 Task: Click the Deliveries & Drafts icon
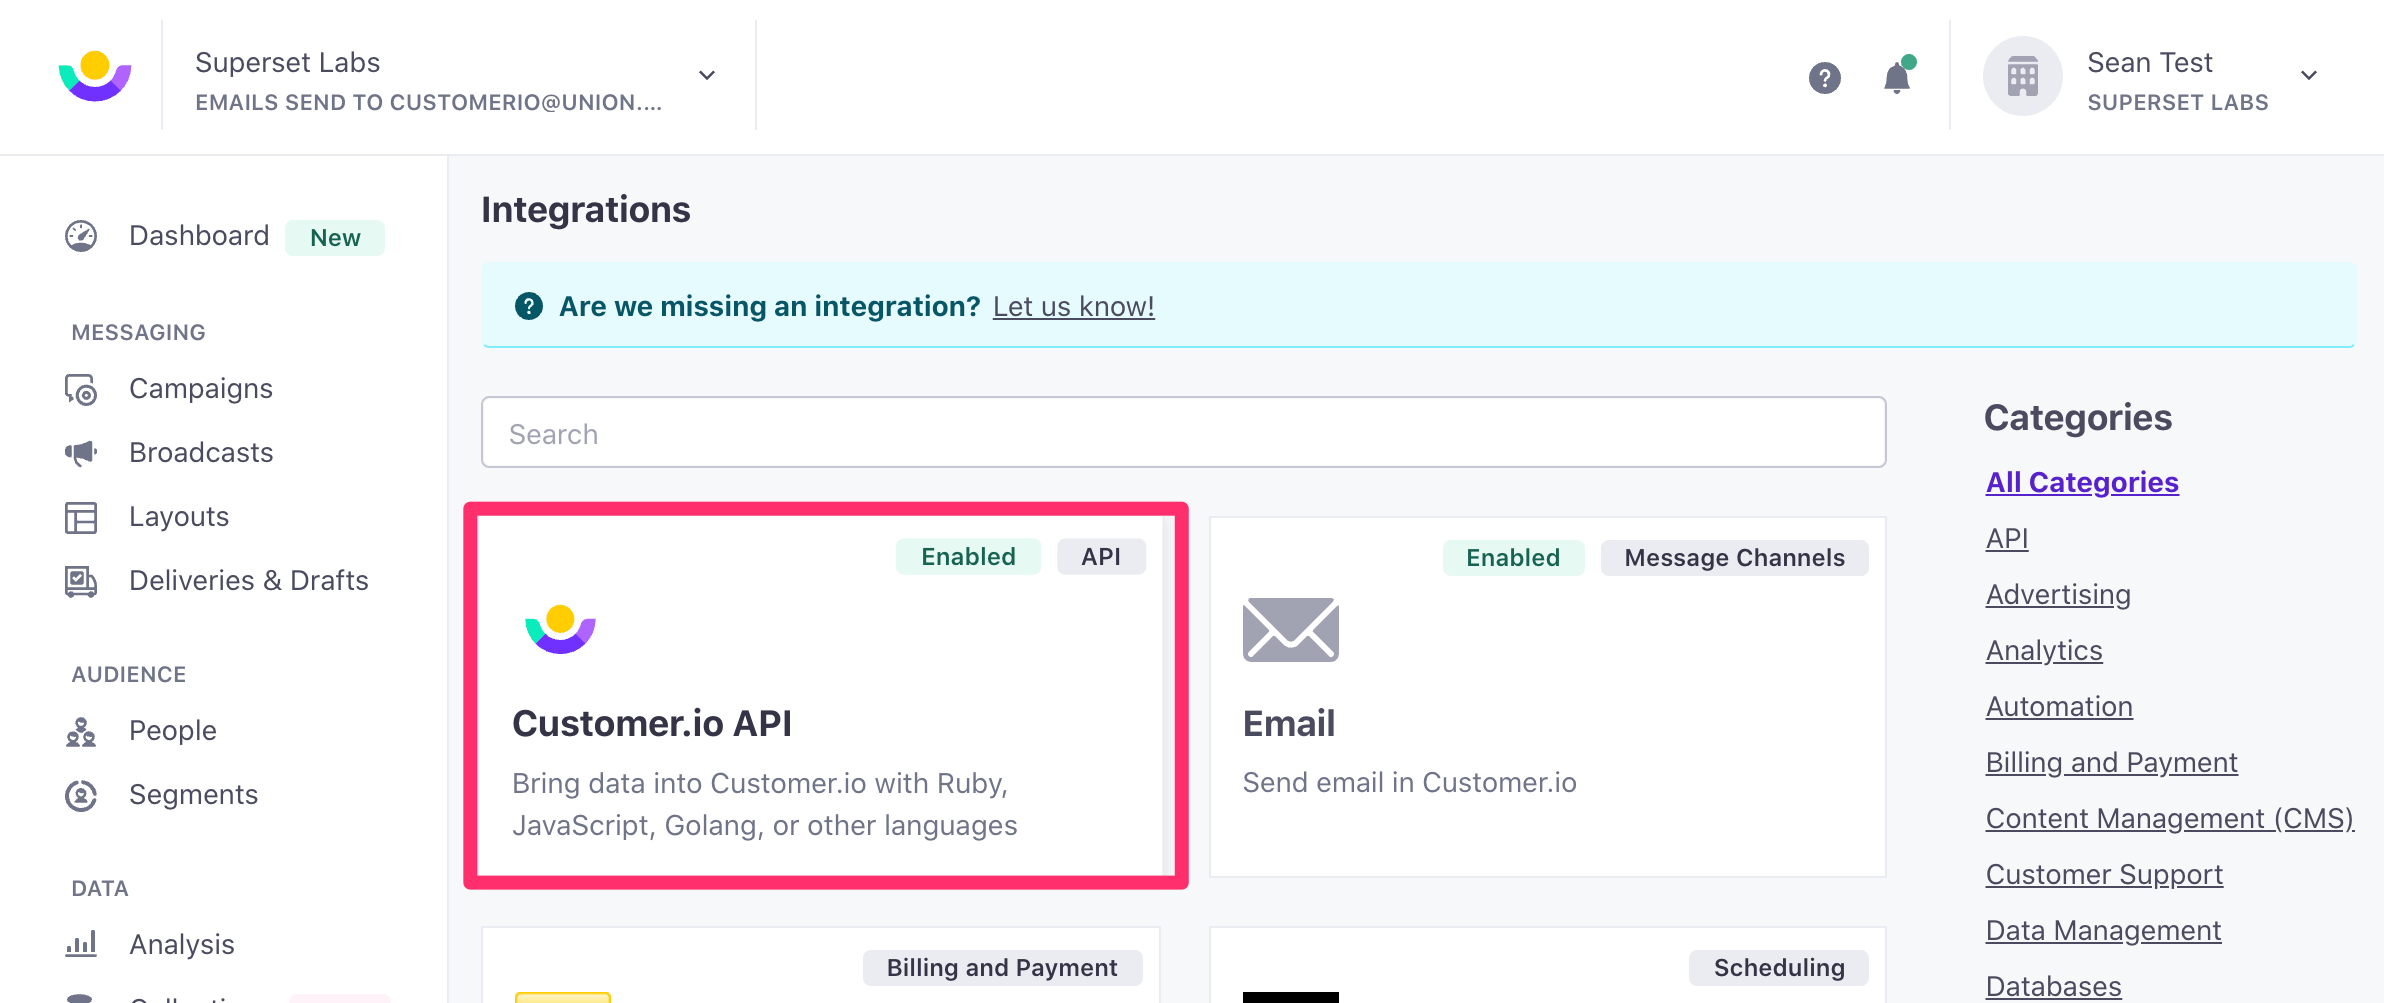click(x=81, y=581)
